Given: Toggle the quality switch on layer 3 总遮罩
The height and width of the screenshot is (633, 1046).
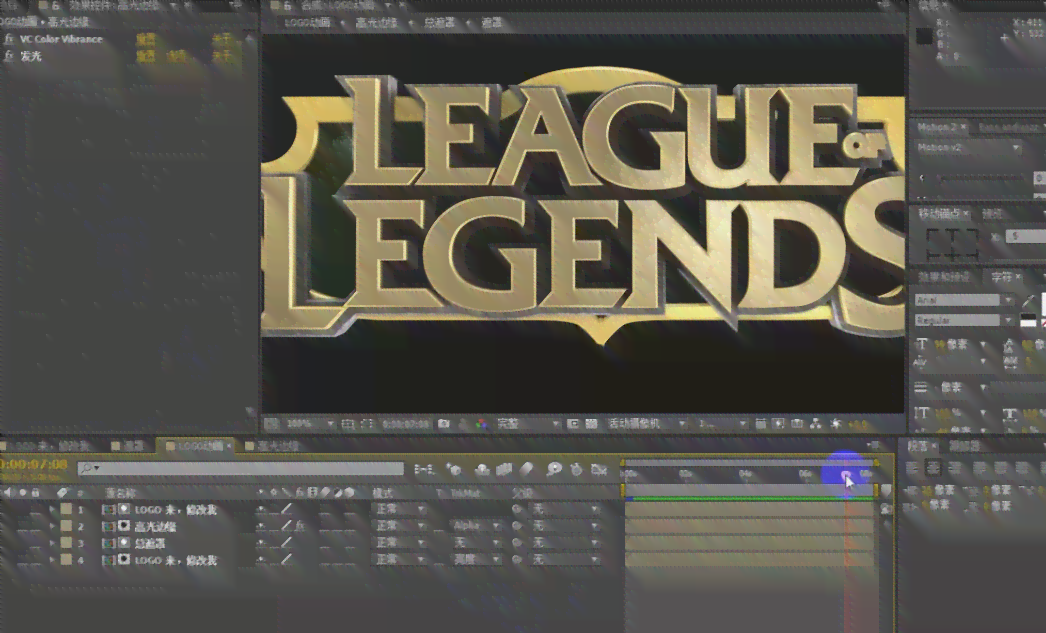Looking at the screenshot, I should click(x=286, y=543).
